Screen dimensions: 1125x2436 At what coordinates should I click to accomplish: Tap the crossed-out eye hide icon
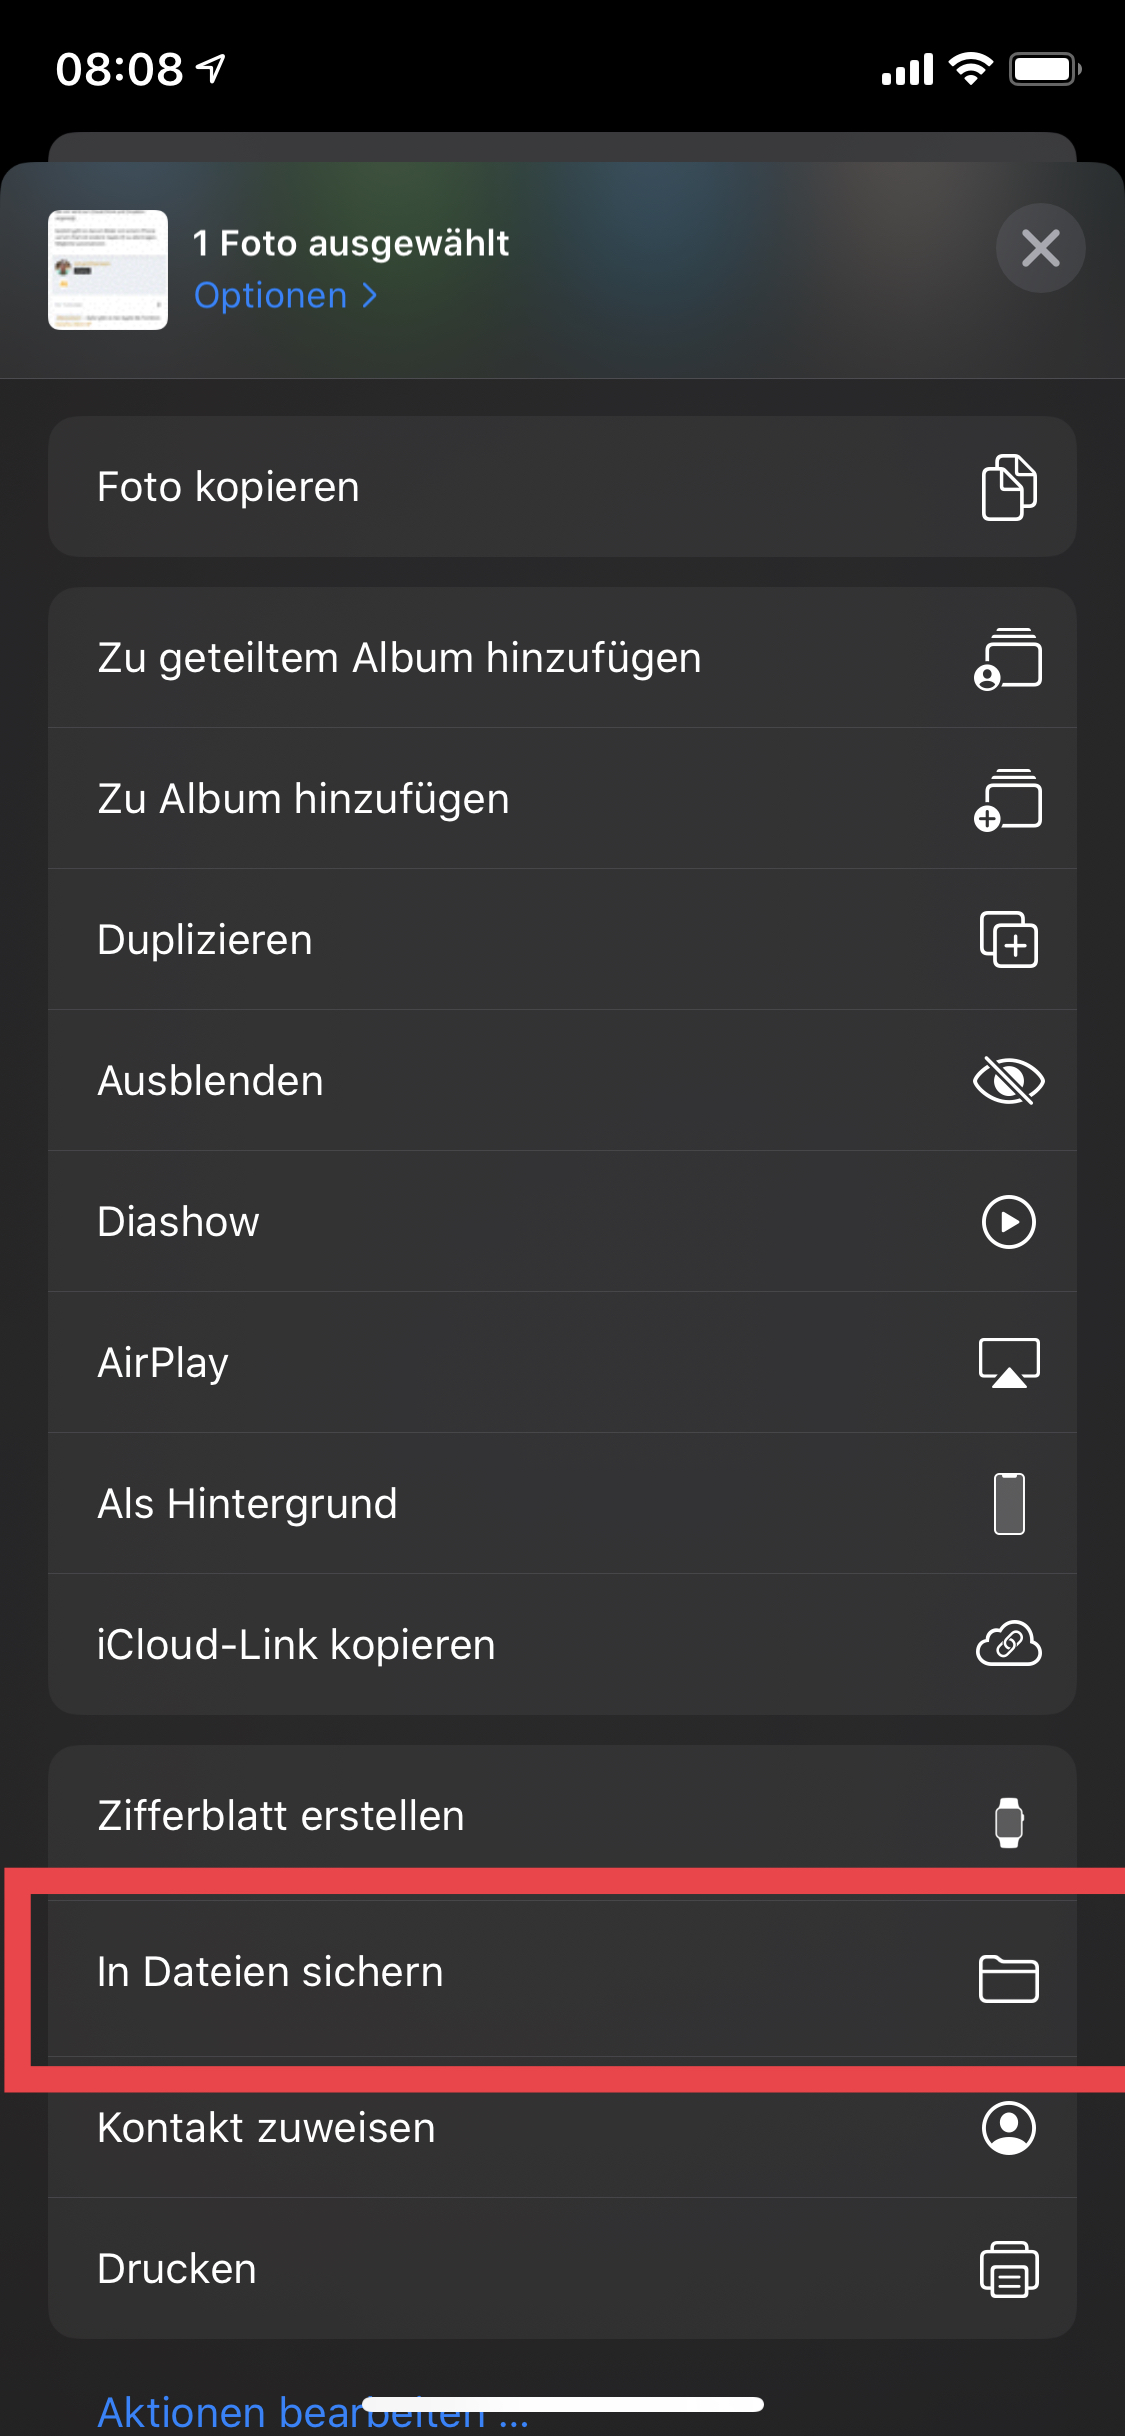(x=1008, y=1081)
